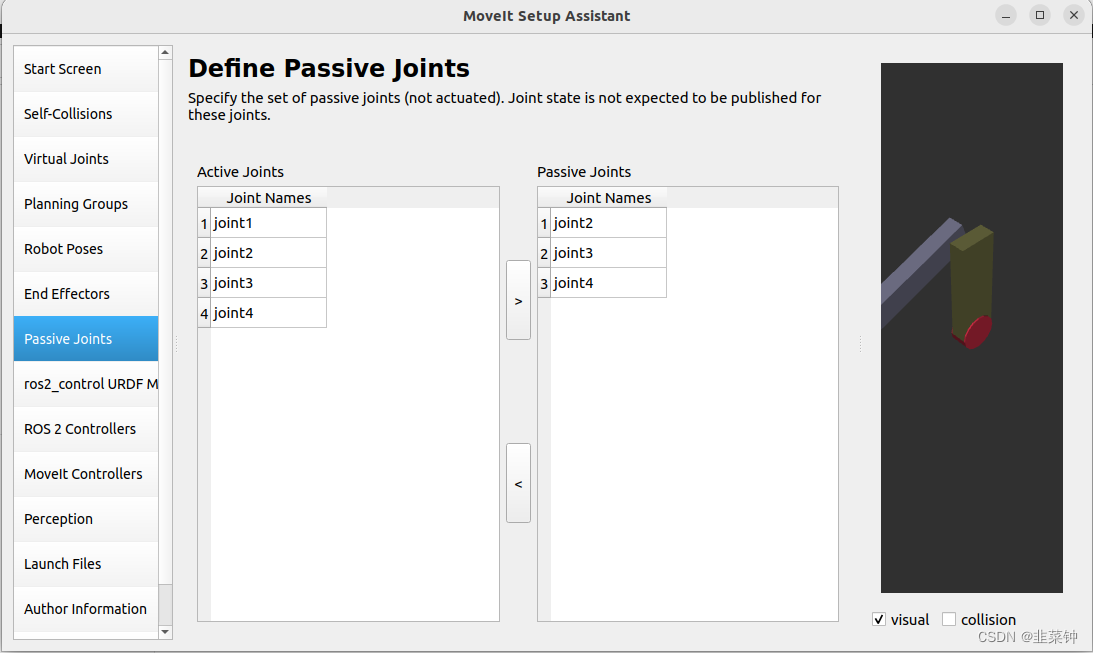Screen dimensions: 1093x653
Task: Minimize the MoveIt Setup Assistant window
Action: point(1005,15)
